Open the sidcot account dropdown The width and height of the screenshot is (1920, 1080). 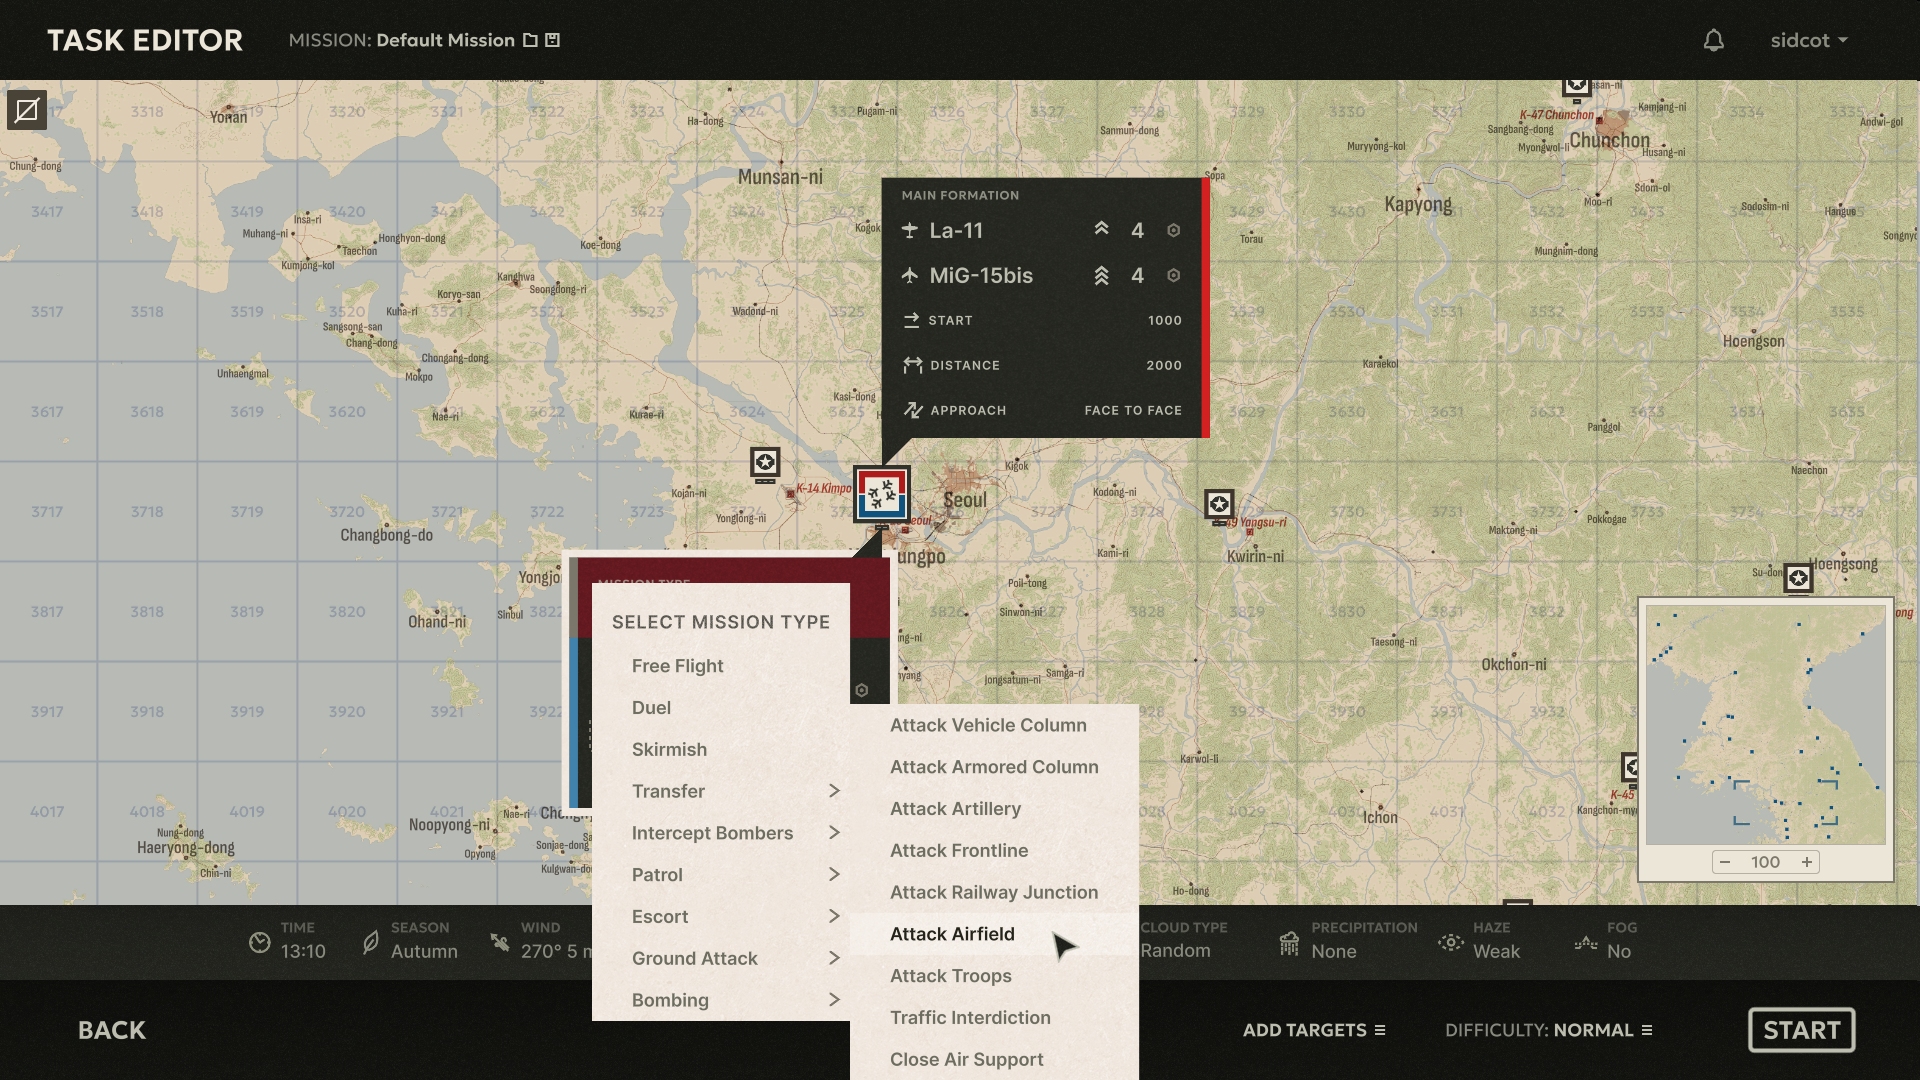click(x=1809, y=41)
